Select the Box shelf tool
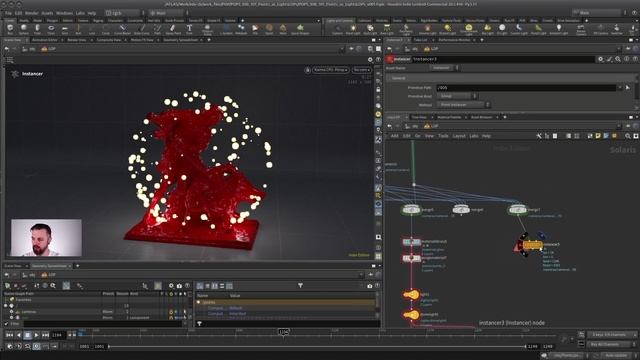The width and height of the screenshot is (640, 360). (x=10, y=29)
